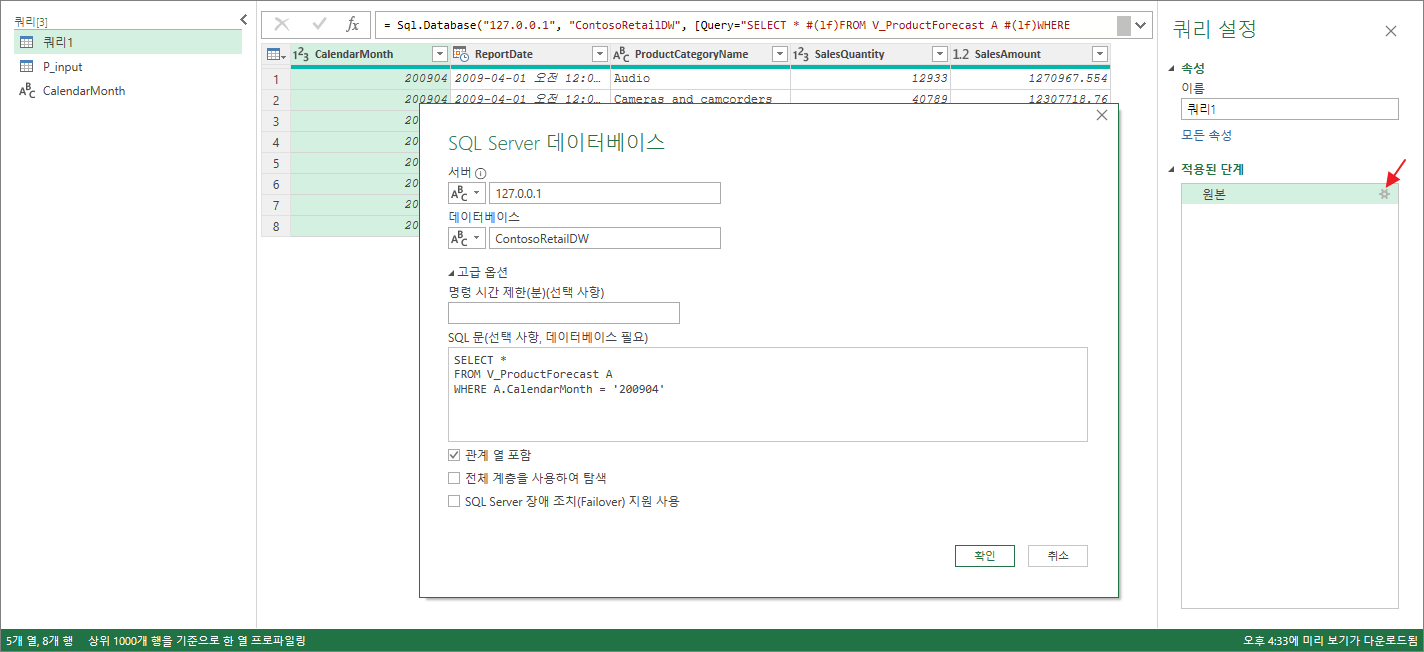This screenshot has height=652, width=1424.
Task: Select row number 8 in the grid
Action: pyautogui.click(x=276, y=226)
